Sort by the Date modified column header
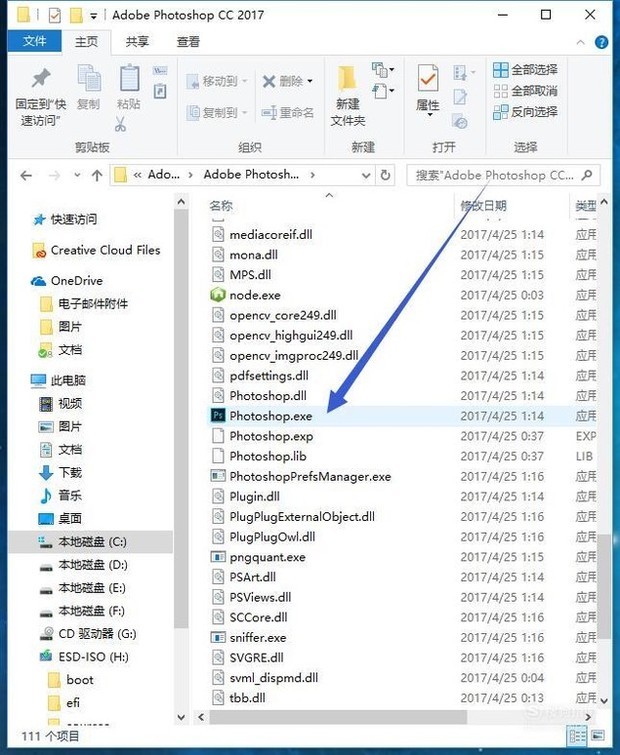Screen dimensions: 620x755 pos(483,206)
